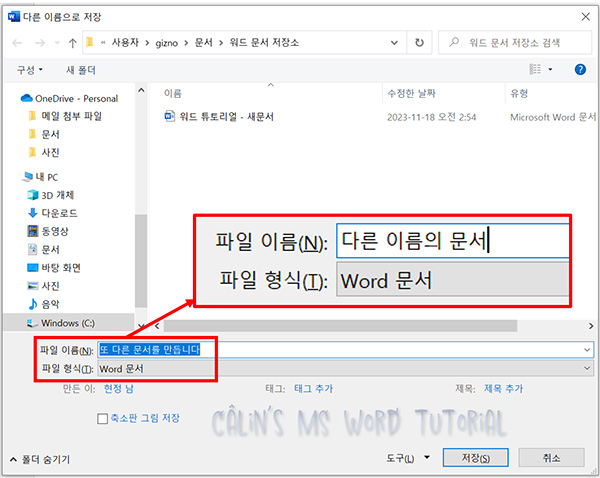Select 문서 in the address path
The width and height of the screenshot is (600, 478).
click(203, 42)
